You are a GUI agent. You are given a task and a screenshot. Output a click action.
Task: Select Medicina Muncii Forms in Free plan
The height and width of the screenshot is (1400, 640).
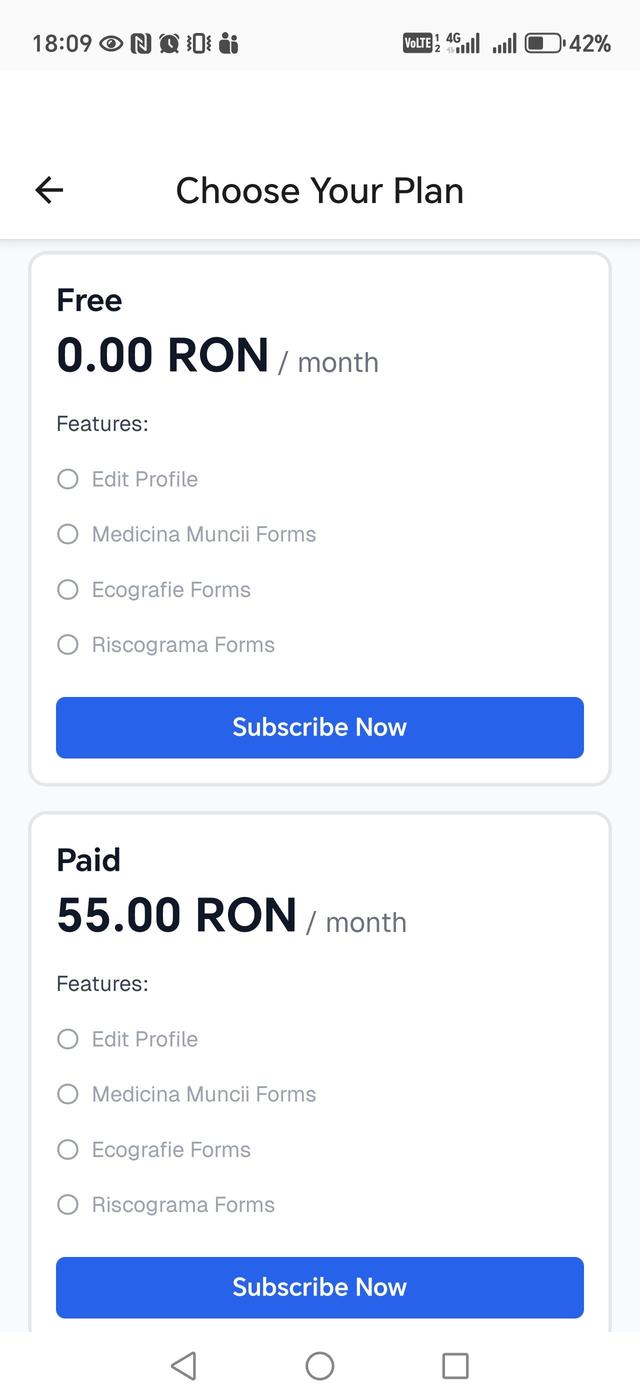(x=68, y=534)
